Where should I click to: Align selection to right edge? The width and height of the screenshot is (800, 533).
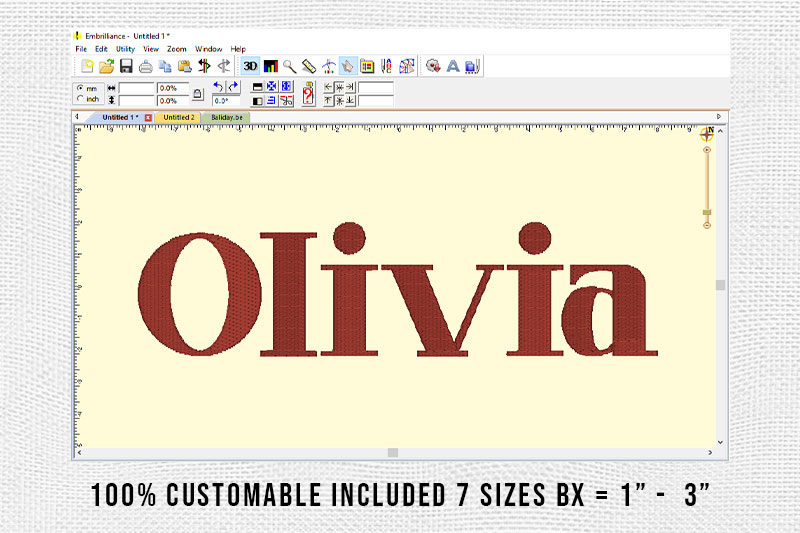350,87
